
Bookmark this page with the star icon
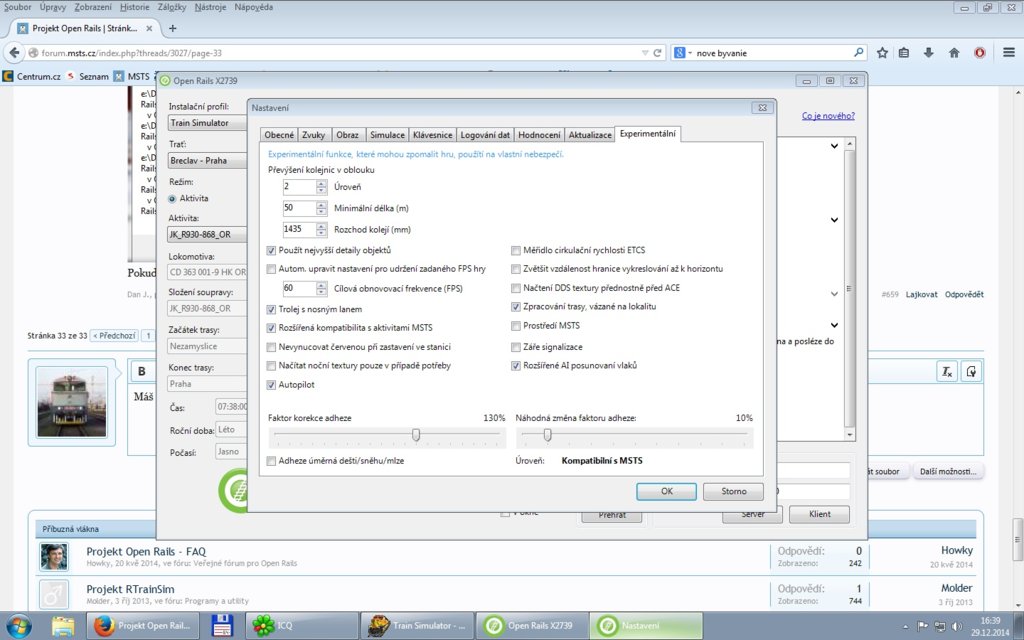883,52
